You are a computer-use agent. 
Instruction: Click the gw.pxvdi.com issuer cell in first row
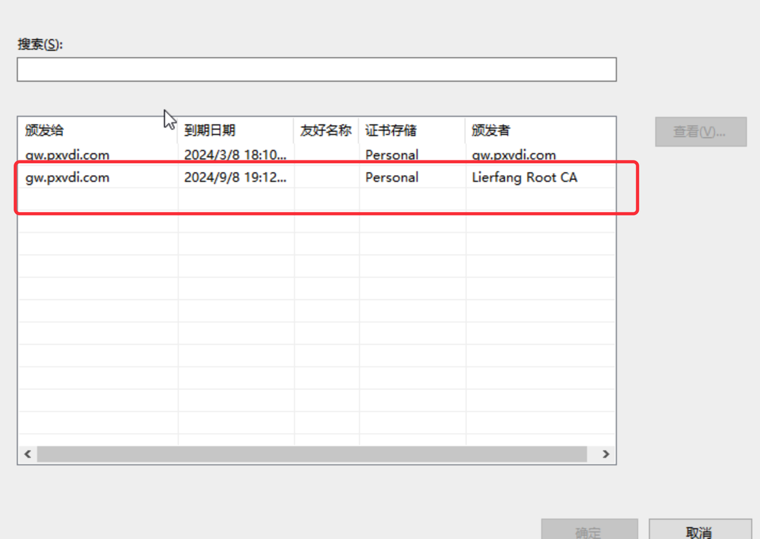(514, 155)
